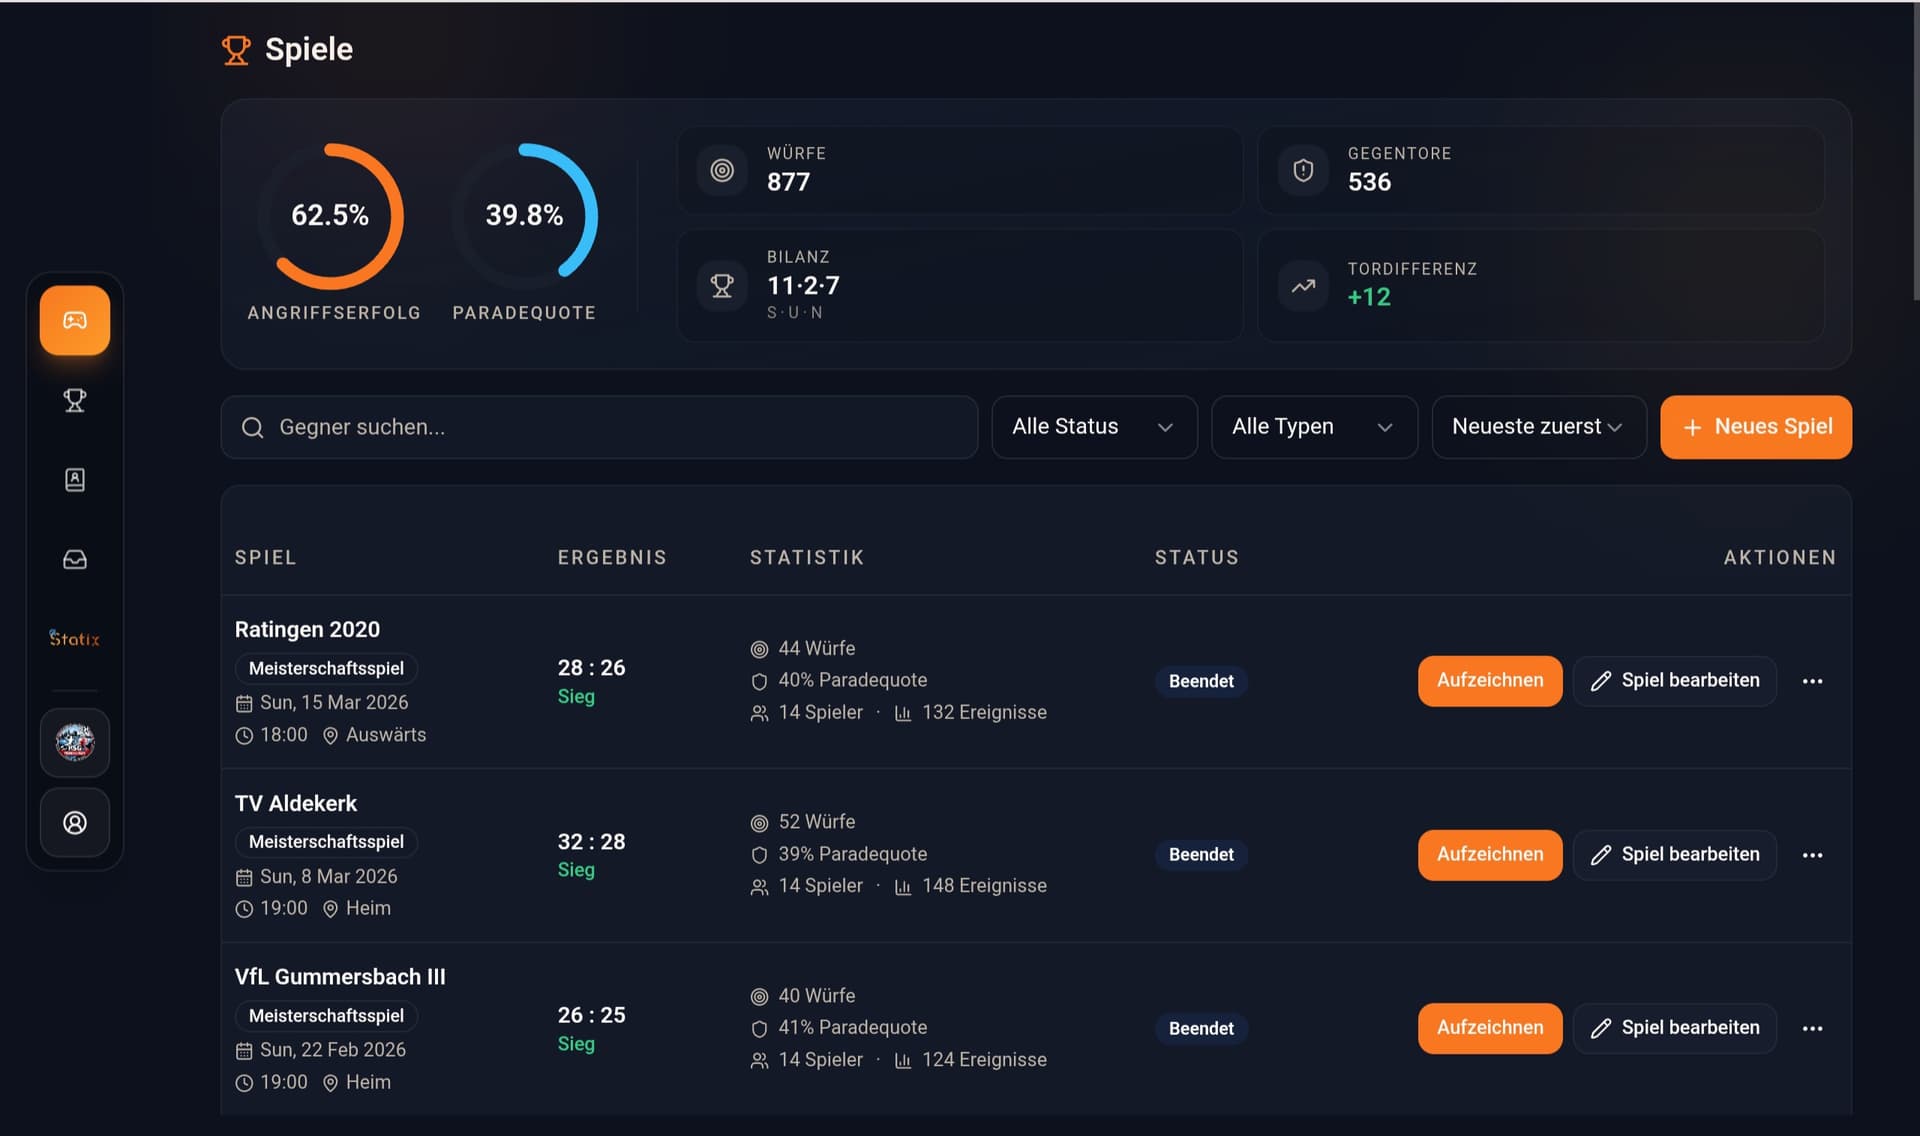The image size is (1920, 1136).
Task: Click Spiel bearbeiten for VfL Gummersbach III
Action: coord(1675,1028)
